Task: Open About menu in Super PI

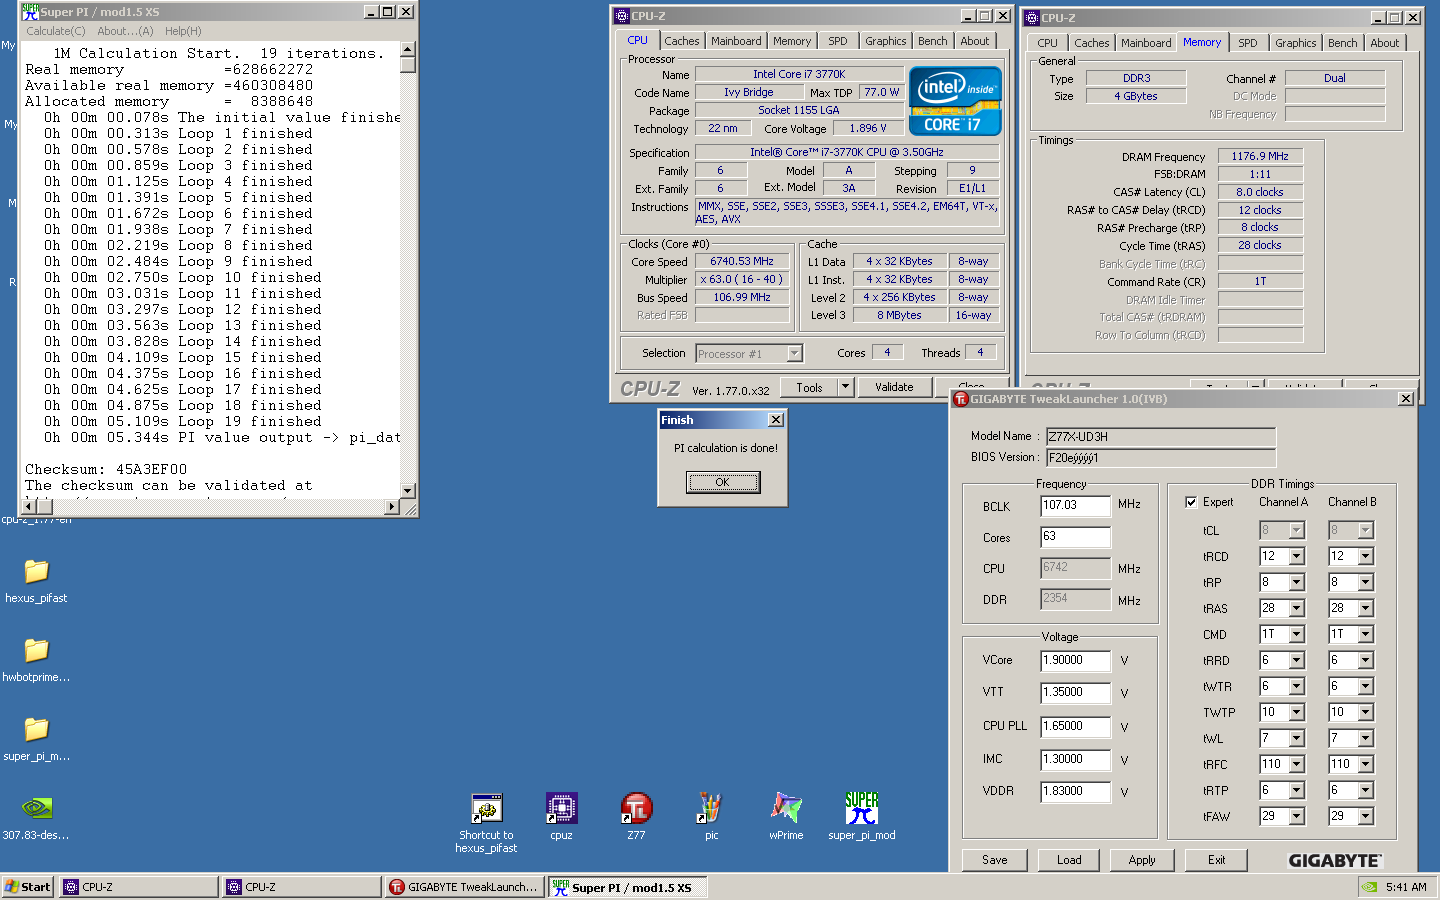Action: click(126, 31)
